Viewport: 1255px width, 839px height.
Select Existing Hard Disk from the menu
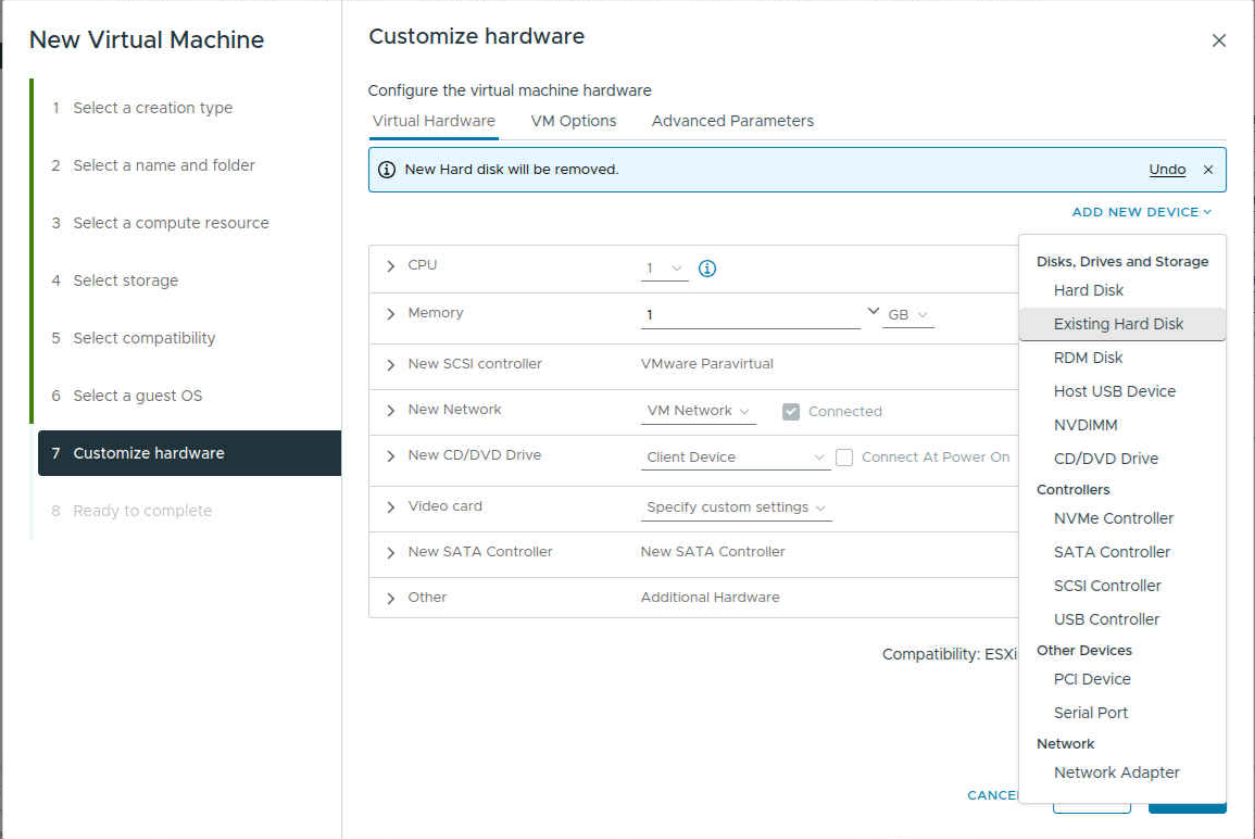(x=1118, y=324)
